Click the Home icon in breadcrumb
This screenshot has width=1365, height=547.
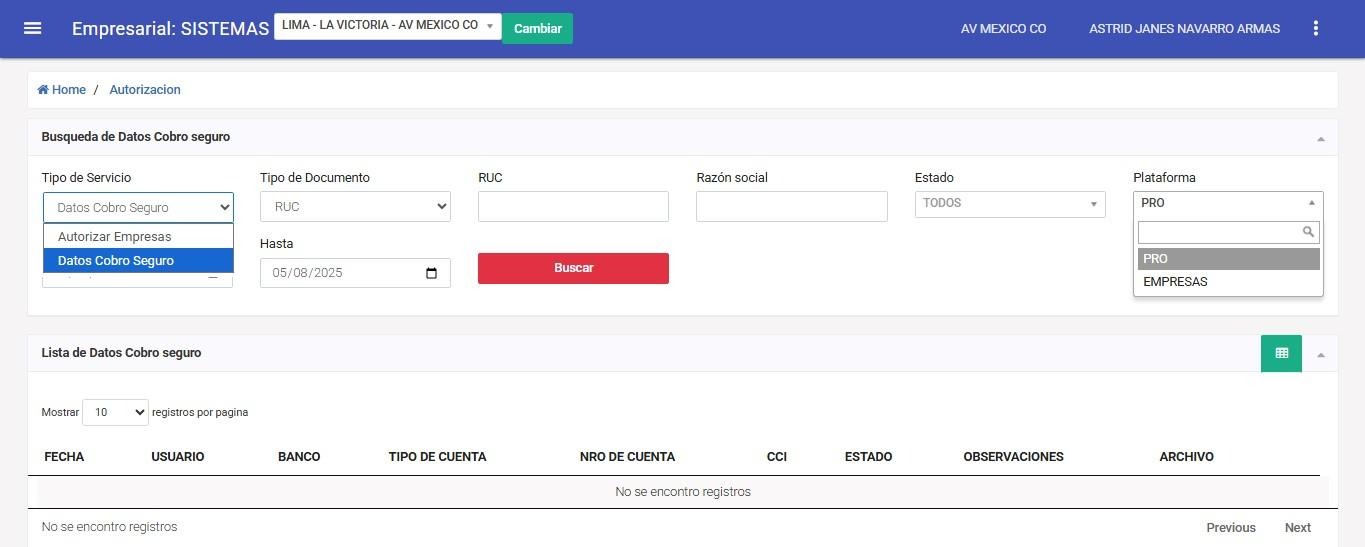pyautogui.click(x=44, y=90)
